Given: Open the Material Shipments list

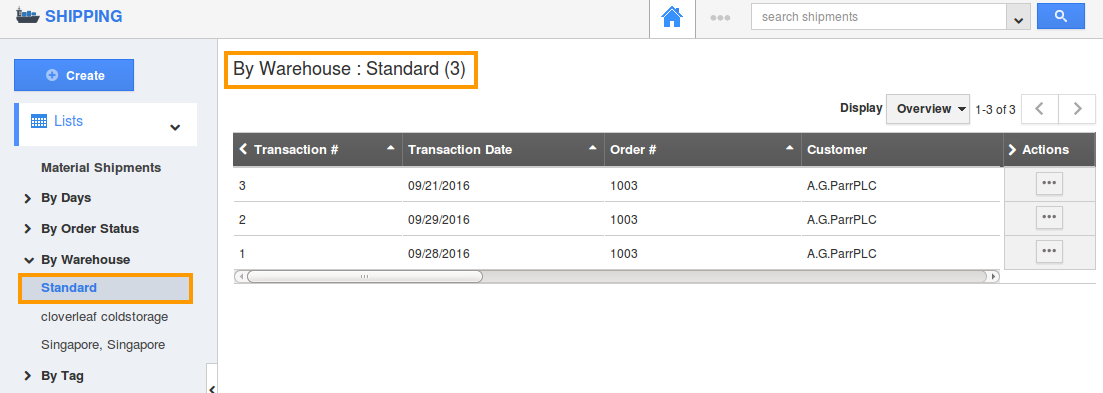Looking at the screenshot, I should [x=101, y=168].
